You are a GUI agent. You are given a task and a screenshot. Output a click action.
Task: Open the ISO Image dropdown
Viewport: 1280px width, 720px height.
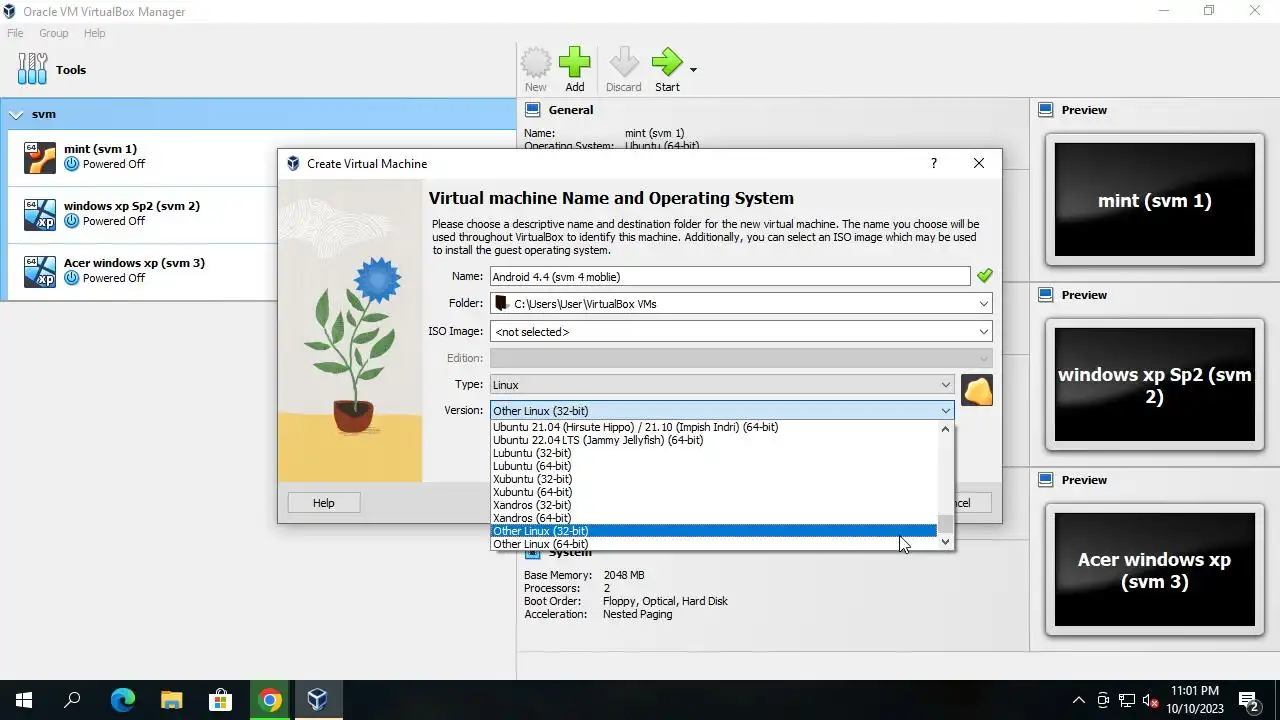point(741,331)
